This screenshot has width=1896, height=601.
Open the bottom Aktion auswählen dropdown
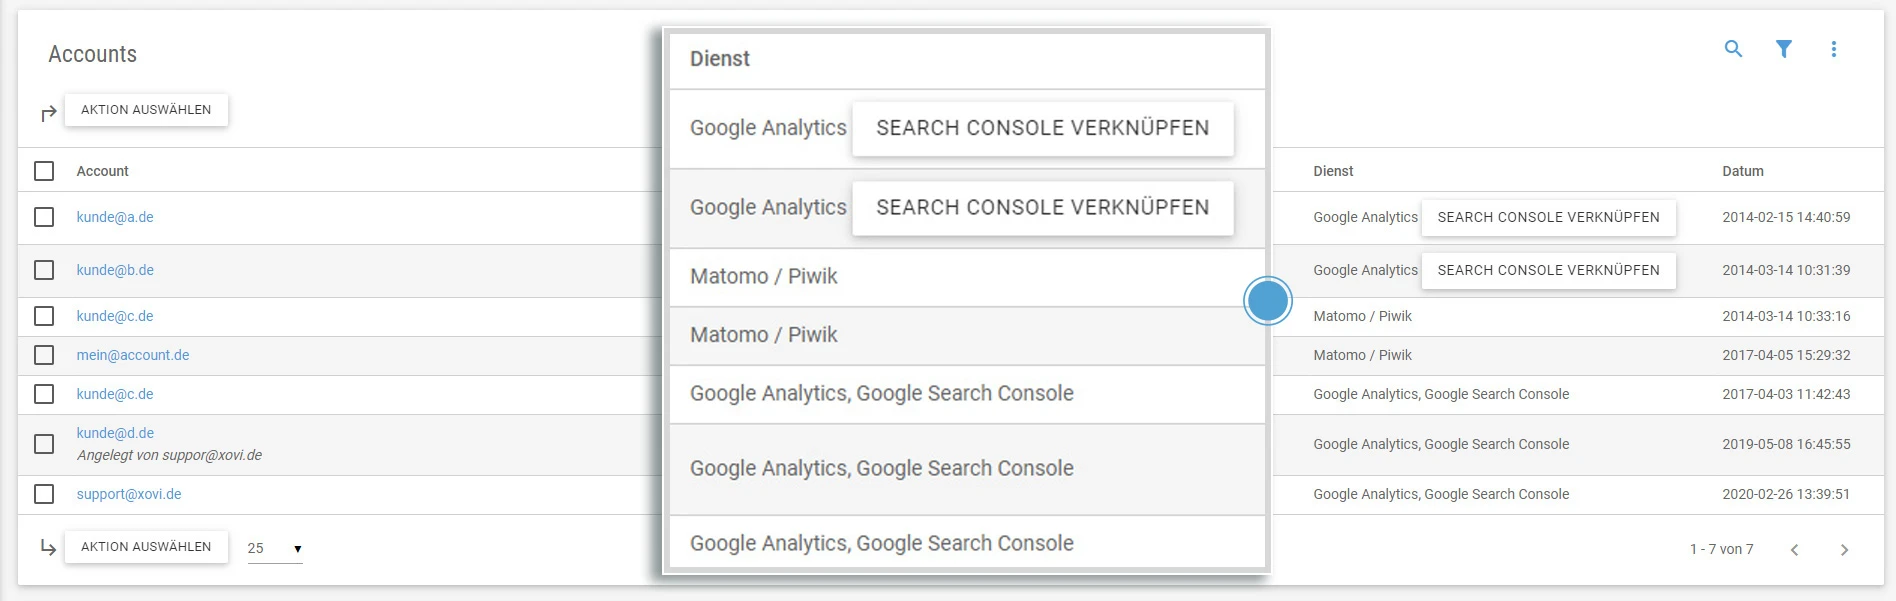[x=146, y=547]
